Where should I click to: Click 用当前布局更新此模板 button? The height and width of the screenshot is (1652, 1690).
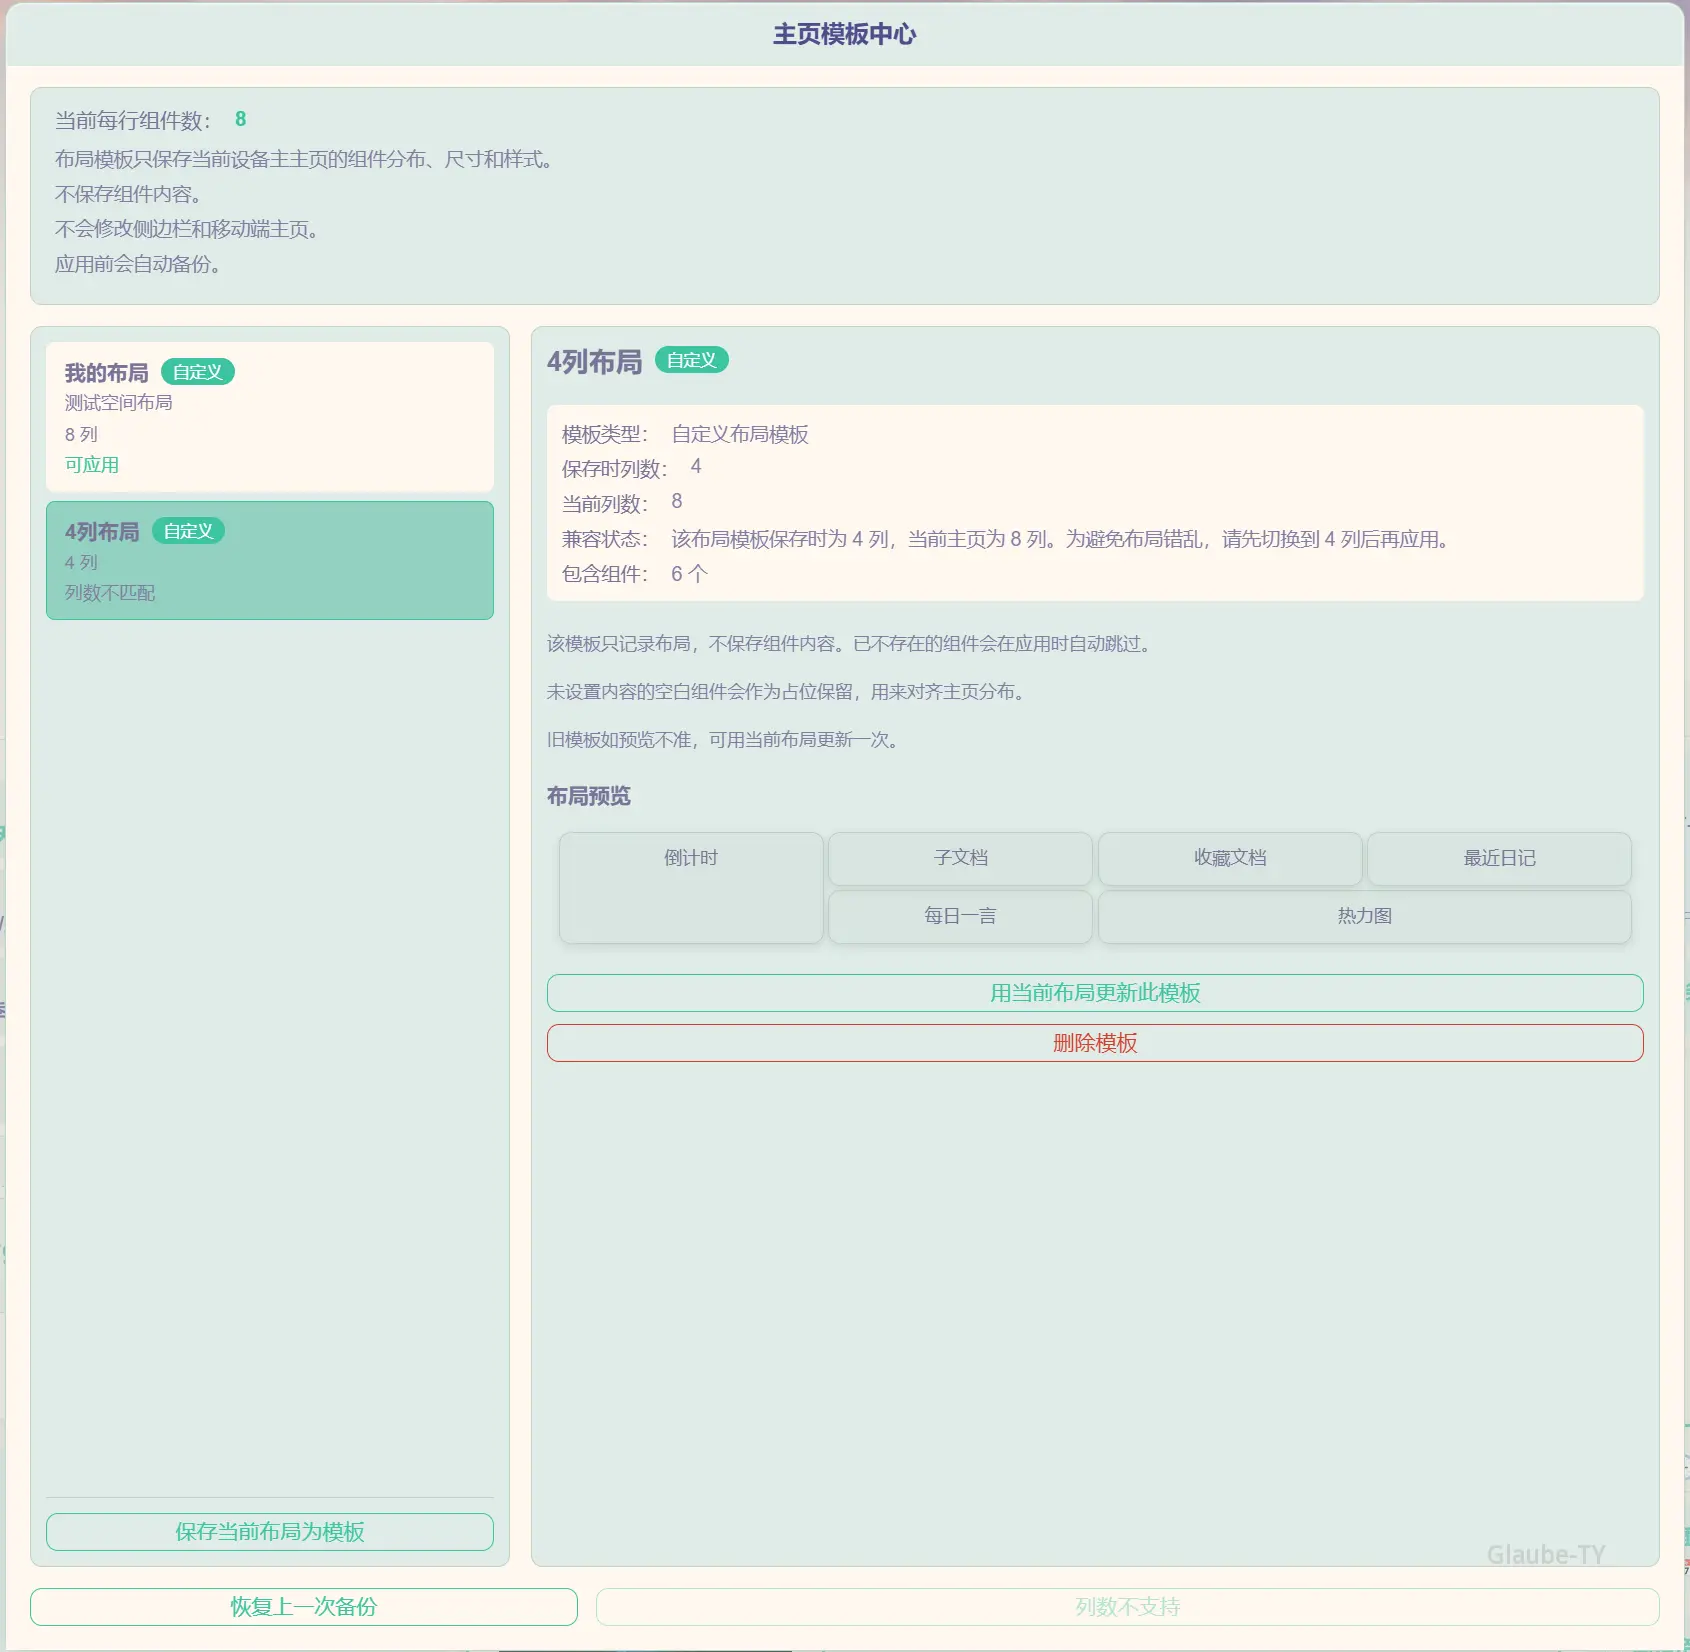click(x=1095, y=993)
